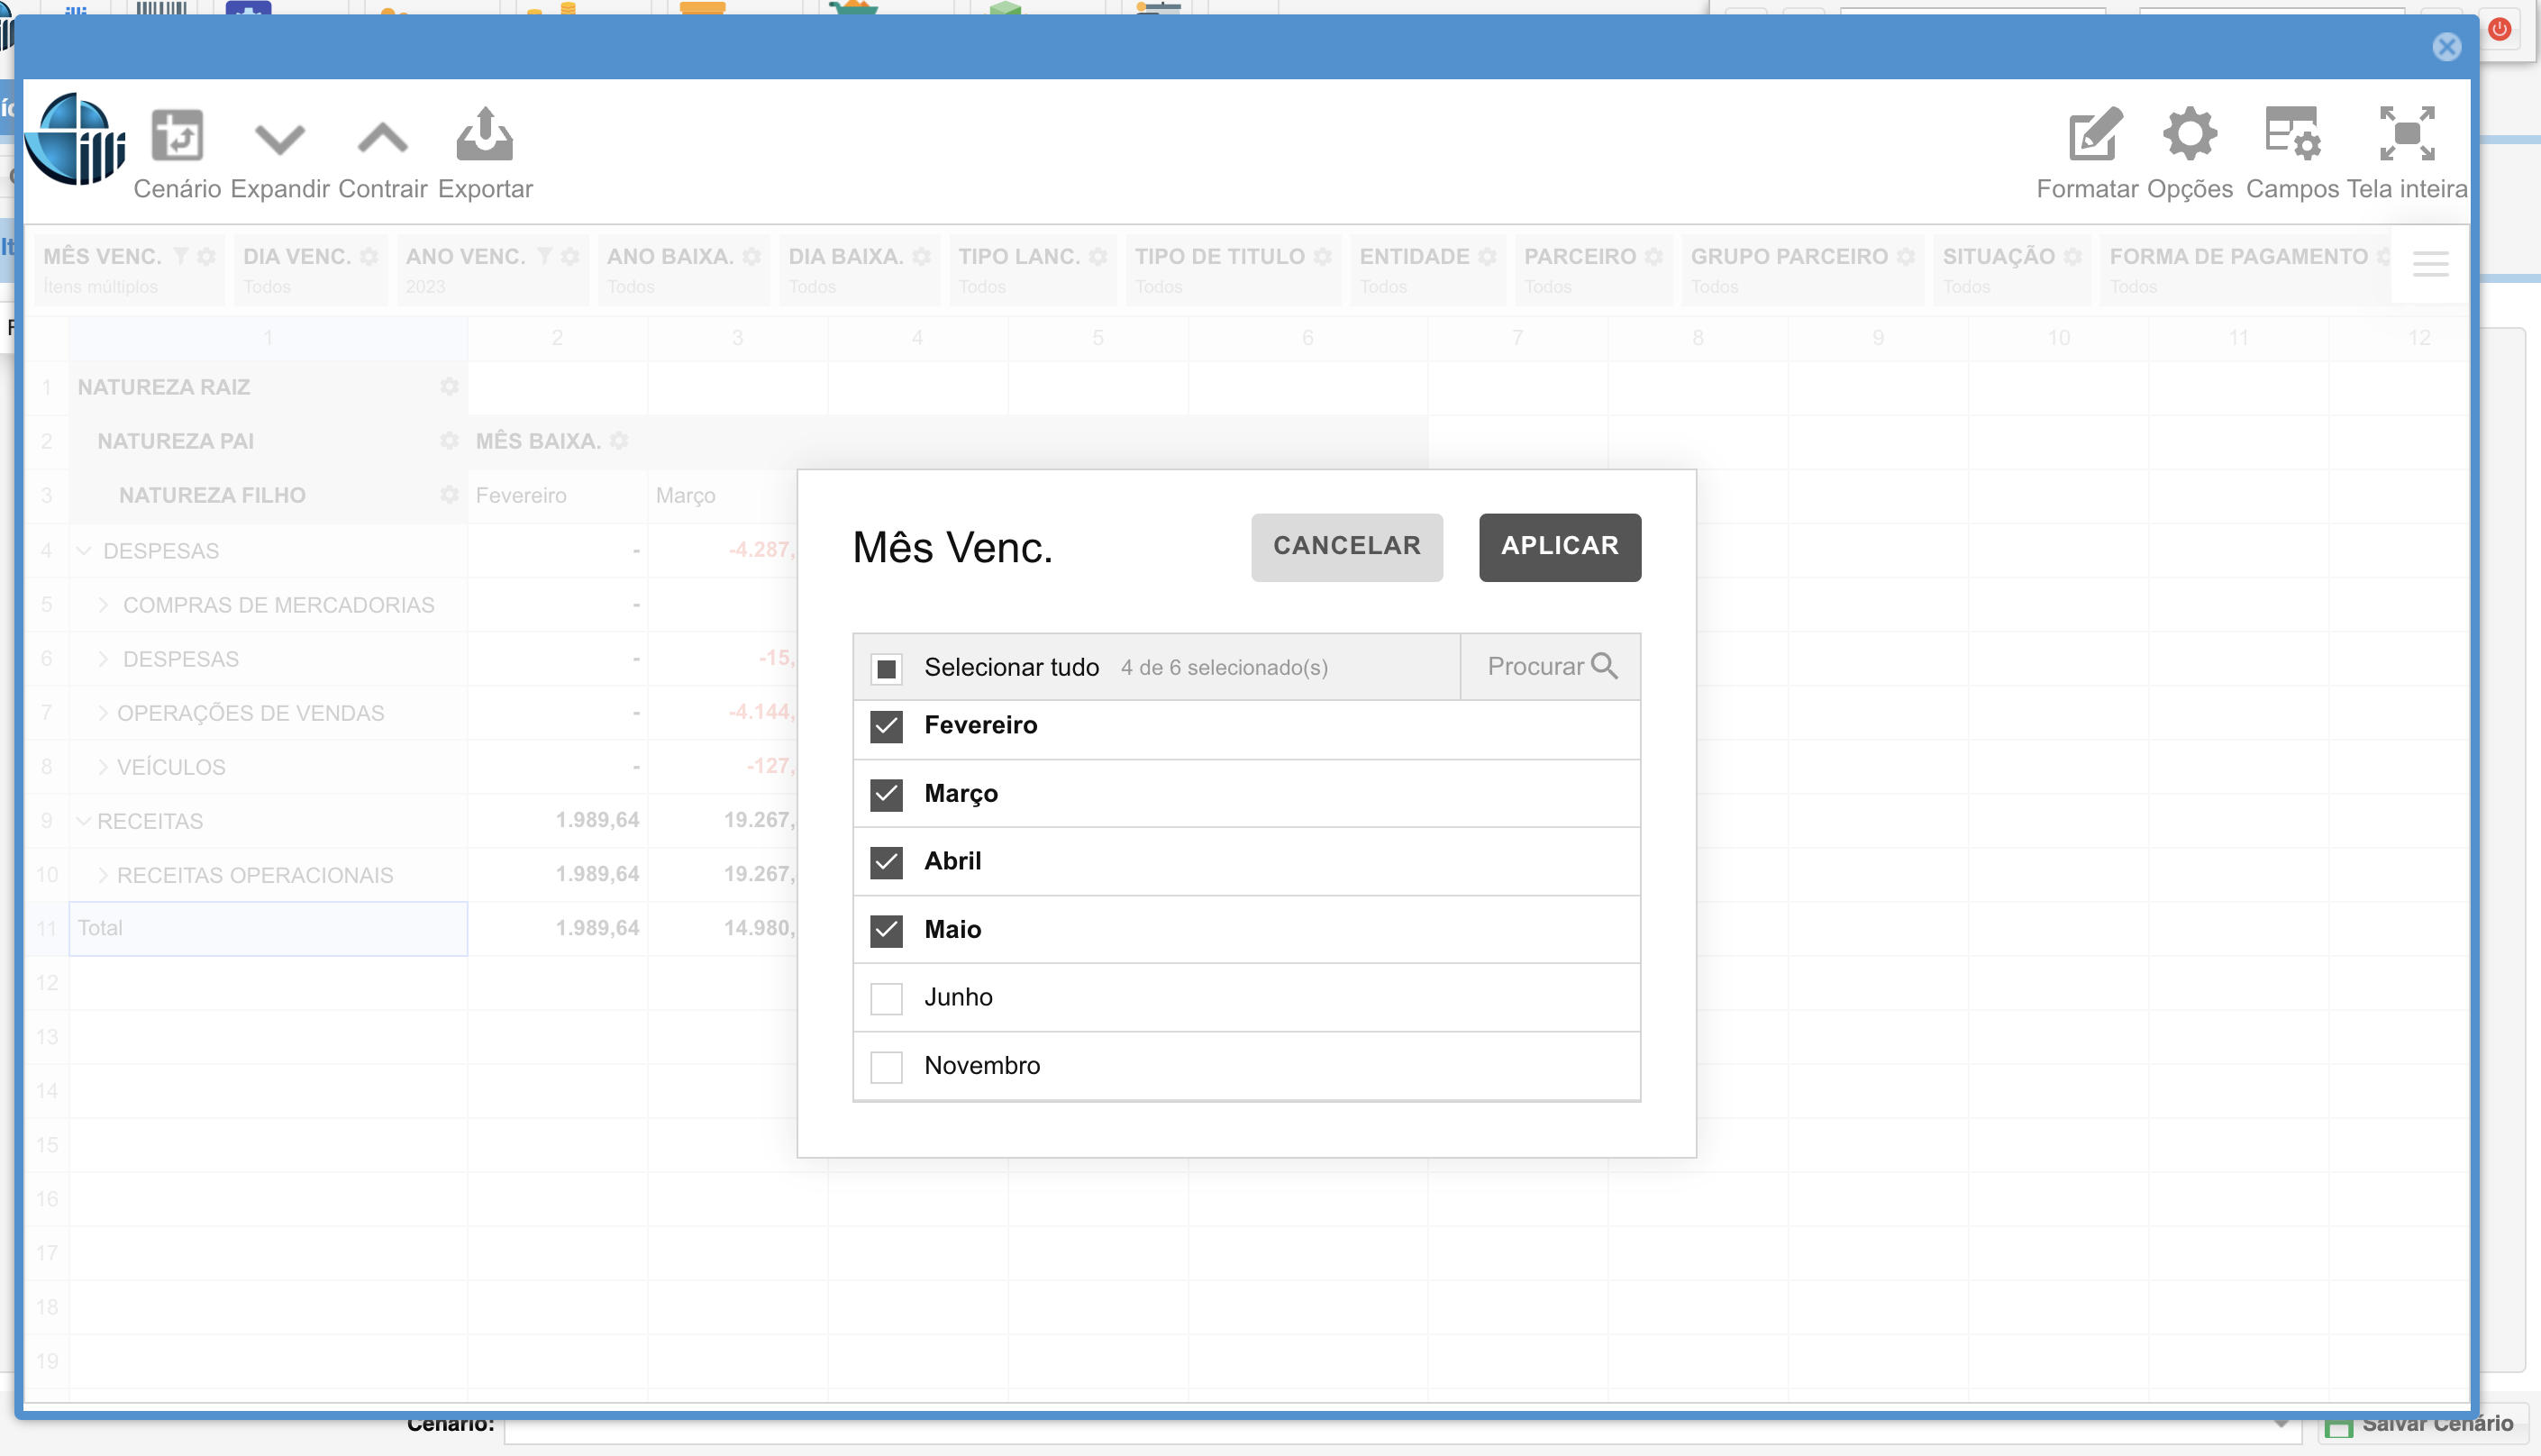Switch to Tela inteira mode
The height and width of the screenshot is (1456, 2541).
click(2406, 135)
